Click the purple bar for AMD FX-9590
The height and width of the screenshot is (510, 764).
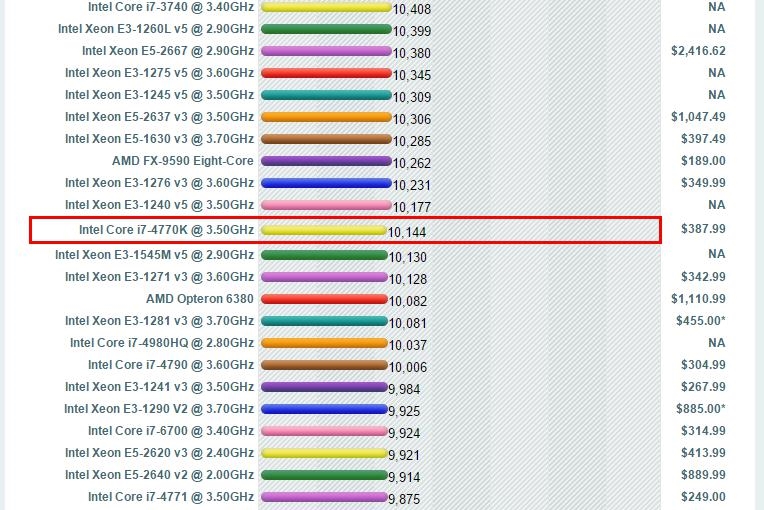(x=326, y=161)
